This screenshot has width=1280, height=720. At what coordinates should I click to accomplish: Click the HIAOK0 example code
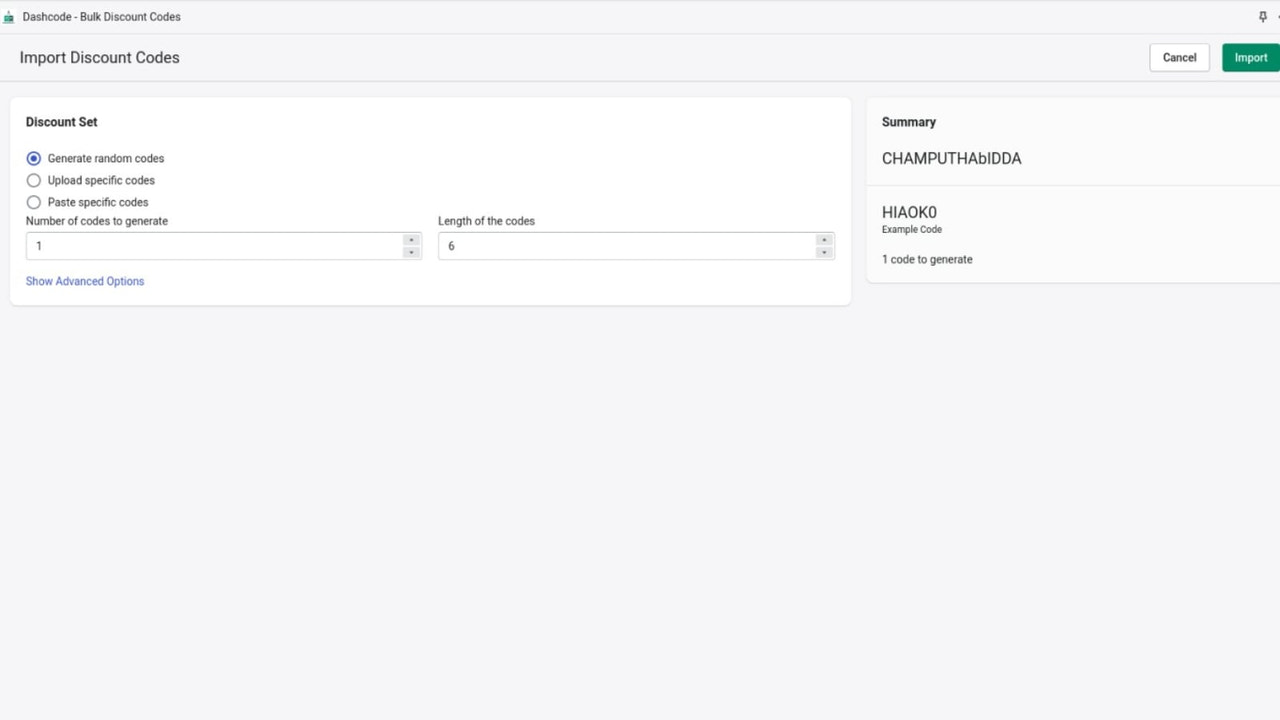[909, 212]
